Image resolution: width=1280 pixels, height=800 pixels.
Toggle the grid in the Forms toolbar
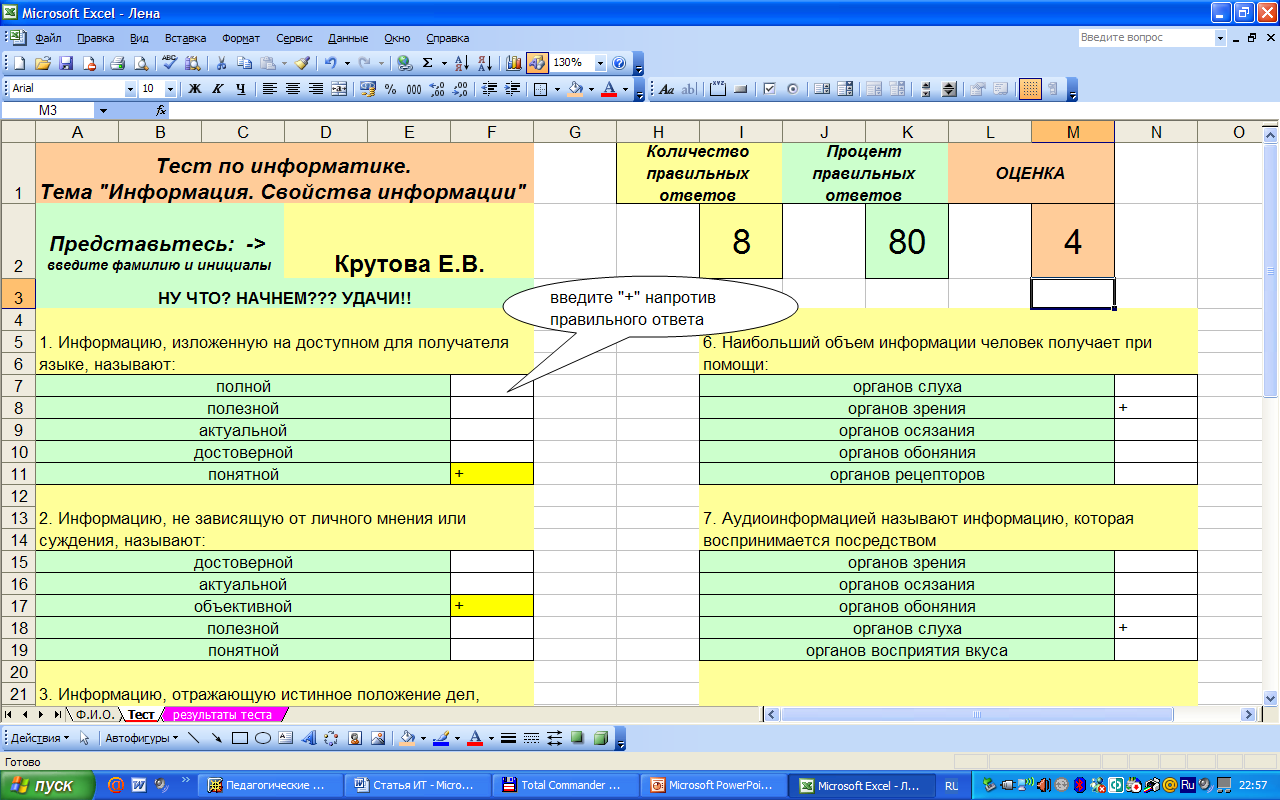pos(1030,89)
